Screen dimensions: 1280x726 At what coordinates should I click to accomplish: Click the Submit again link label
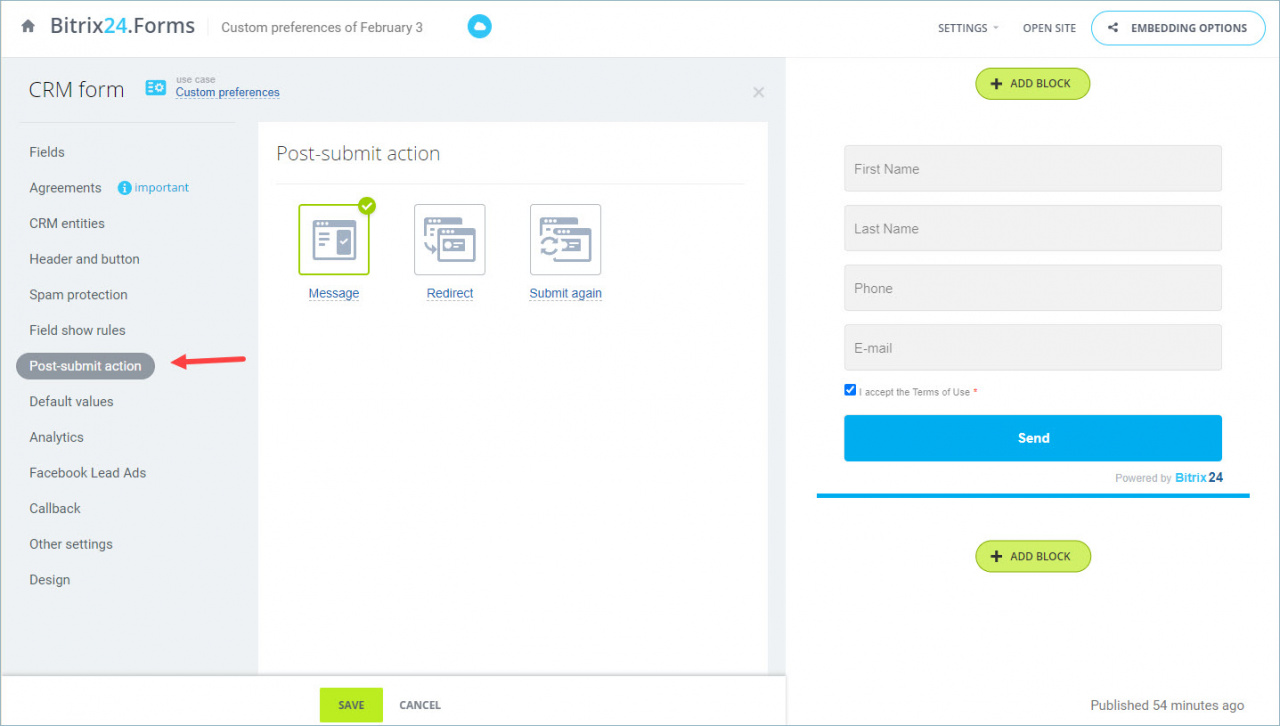pos(566,294)
